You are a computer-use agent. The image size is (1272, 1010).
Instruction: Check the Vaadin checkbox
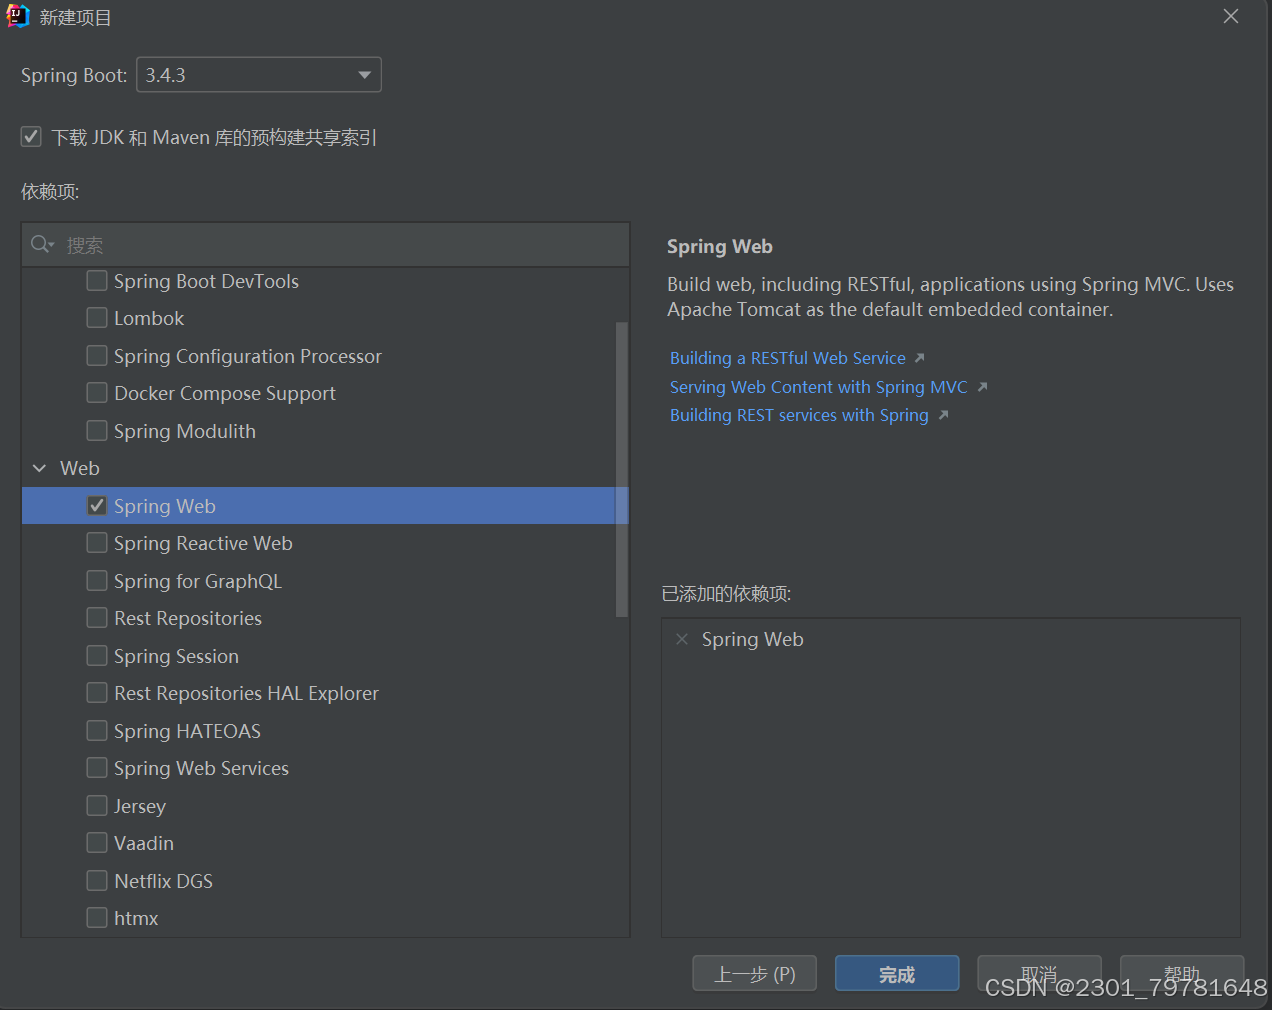(97, 842)
